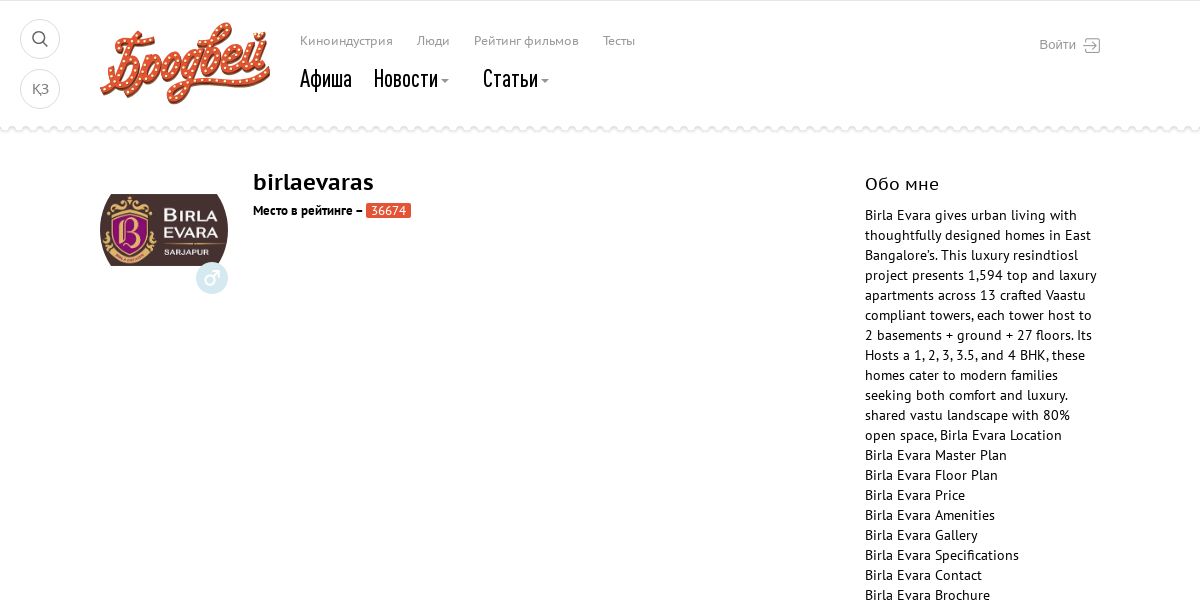Image resolution: width=1200 pixels, height=600 pixels.
Task: Click the Birla Evara Floor Plan line
Action: pos(931,475)
